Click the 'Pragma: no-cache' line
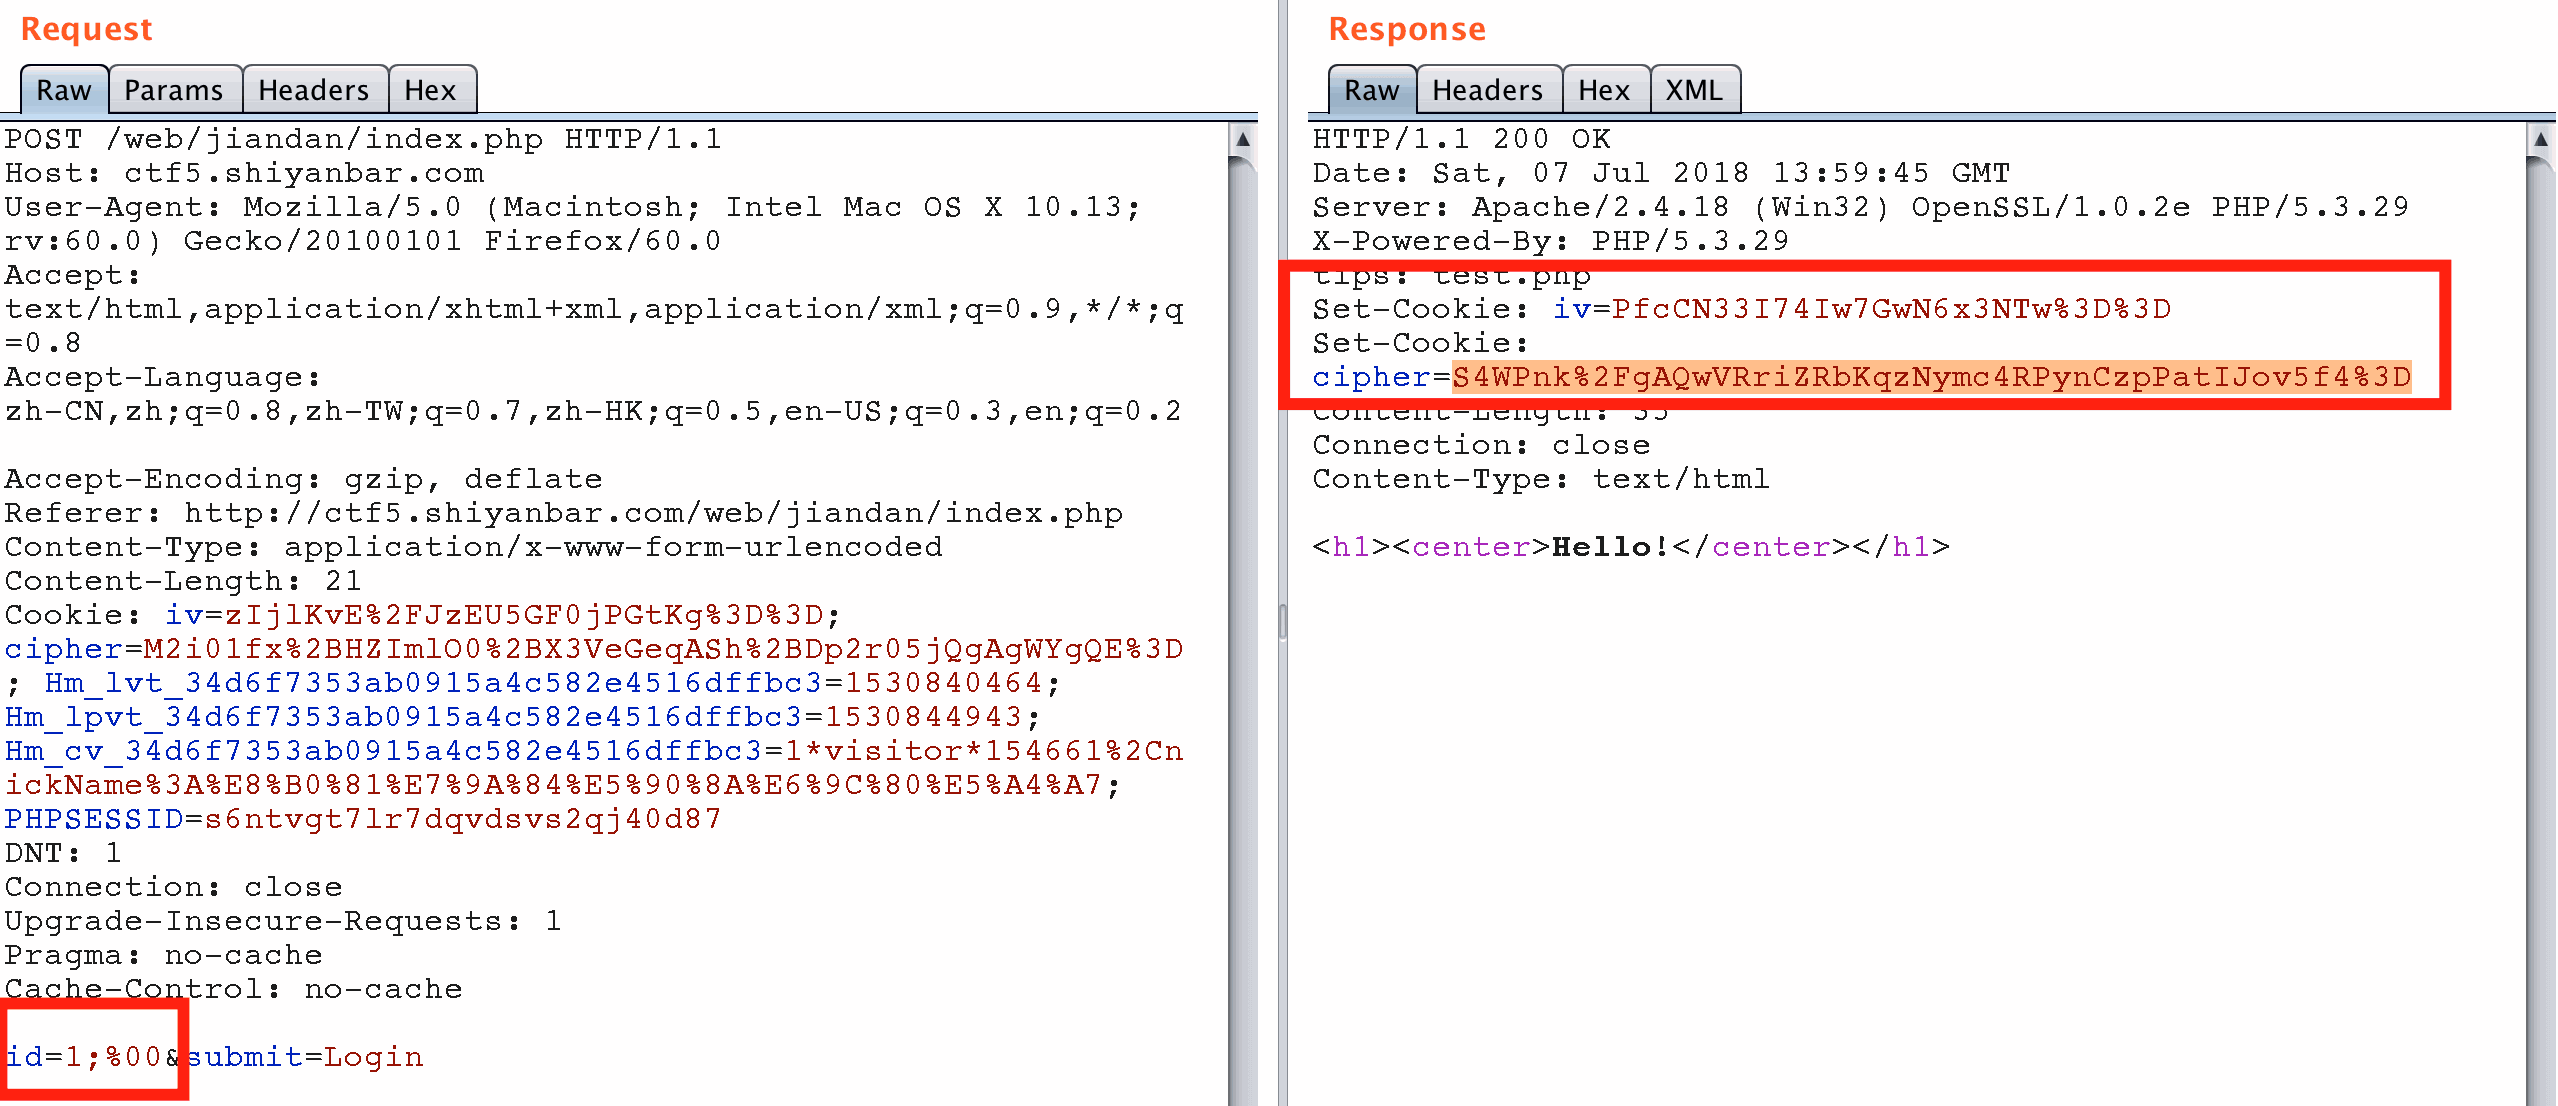The image size is (2558, 1106). click(163, 955)
